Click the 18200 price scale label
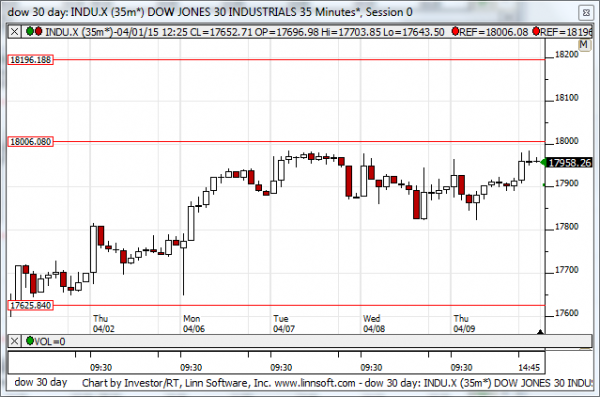 [567, 55]
